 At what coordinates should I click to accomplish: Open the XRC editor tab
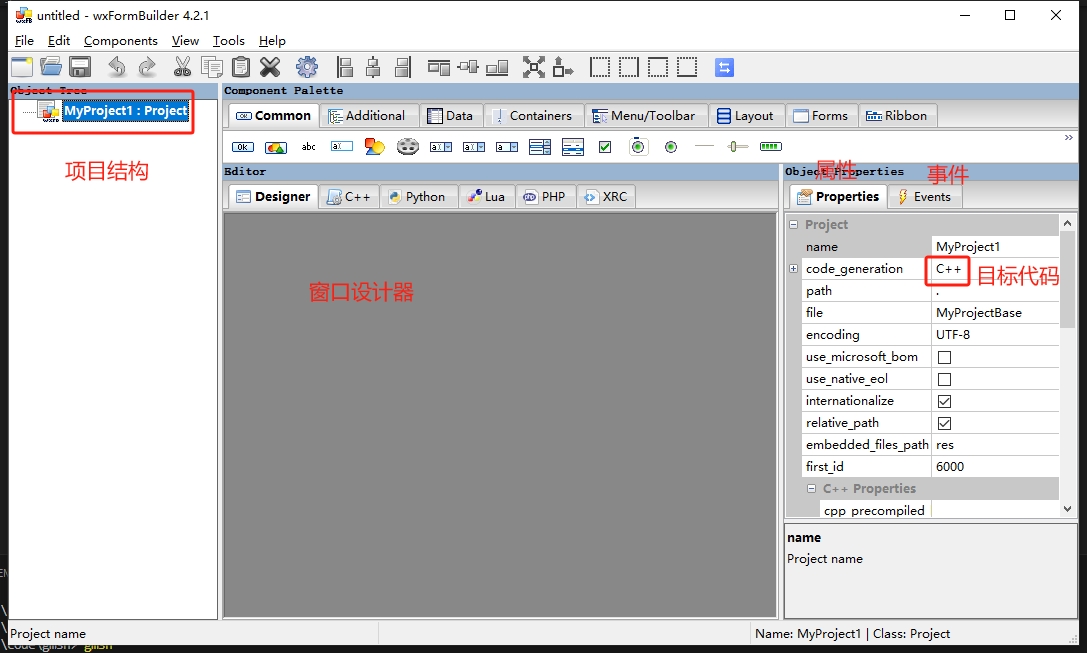pos(607,197)
